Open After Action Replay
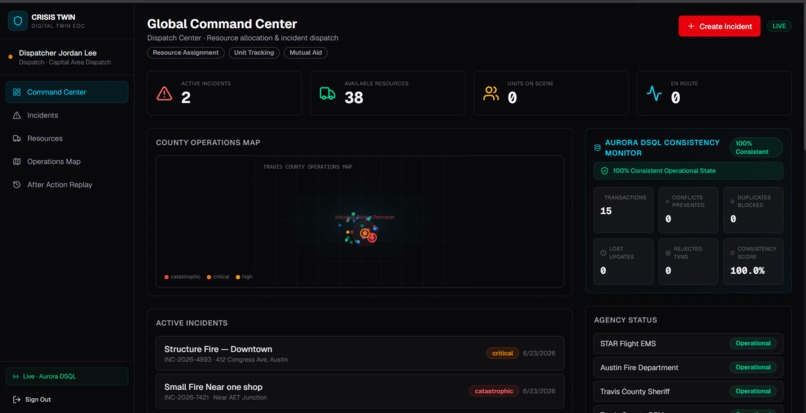The width and height of the screenshot is (806, 413). tap(67, 185)
